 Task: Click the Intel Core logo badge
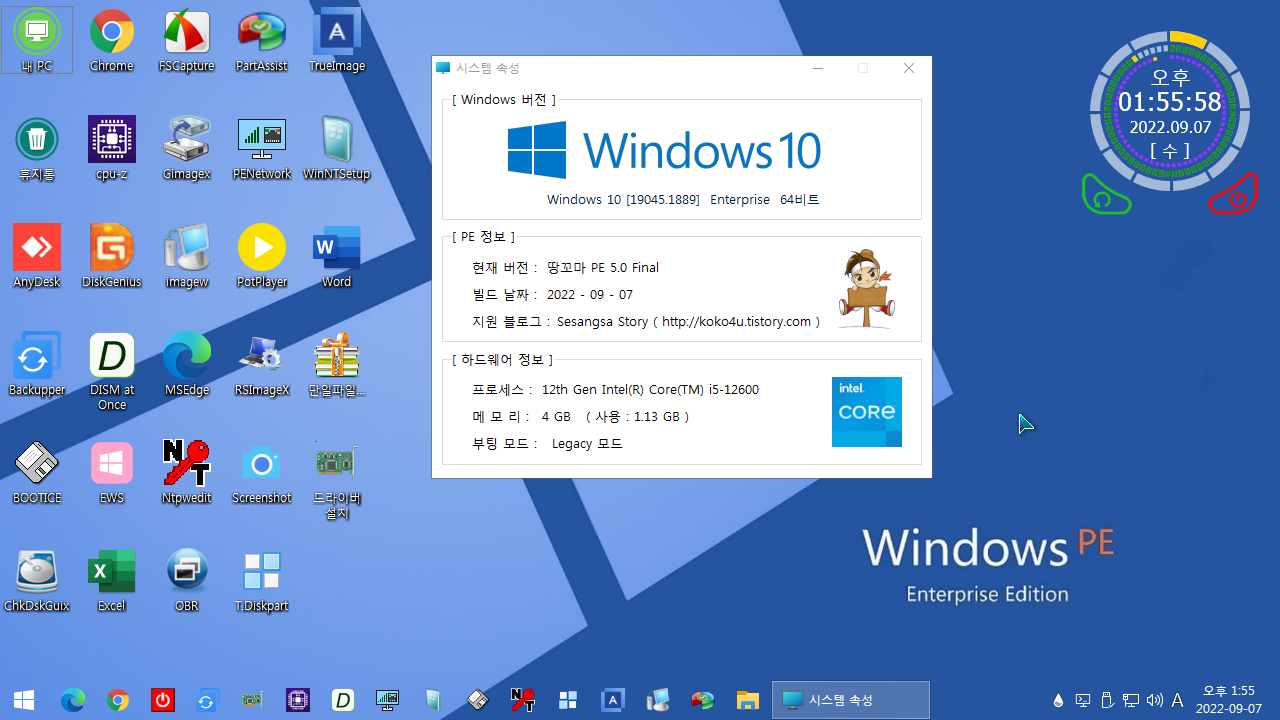pyautogui.click(x=867, y=412)
